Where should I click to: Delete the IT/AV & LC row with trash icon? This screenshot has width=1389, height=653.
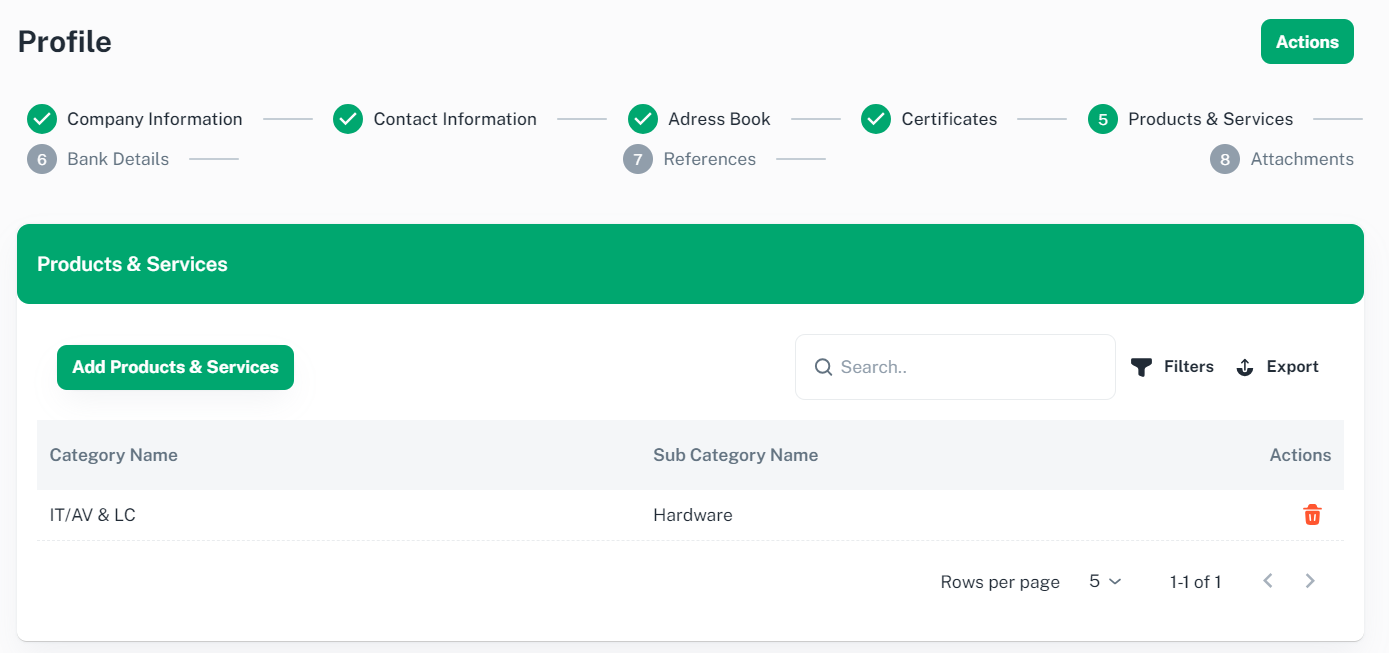[1312, 515]
